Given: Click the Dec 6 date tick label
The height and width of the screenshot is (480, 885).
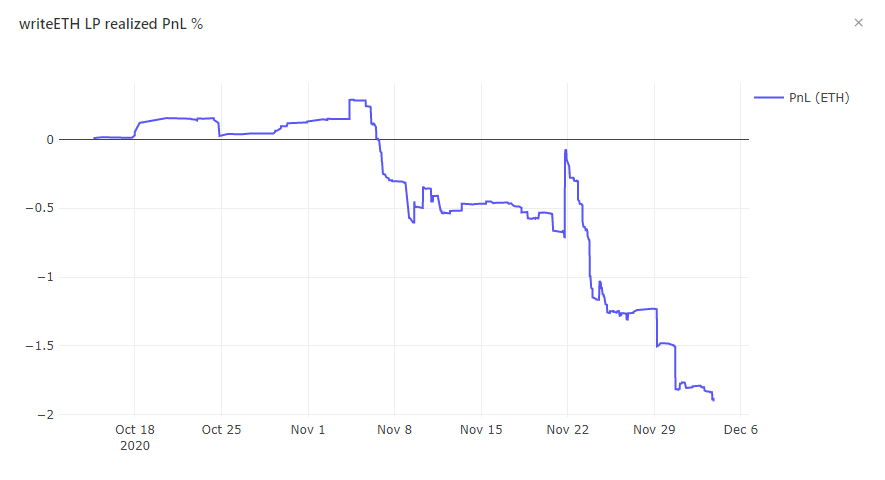Looking at the screenshot, I should [741, 430].
